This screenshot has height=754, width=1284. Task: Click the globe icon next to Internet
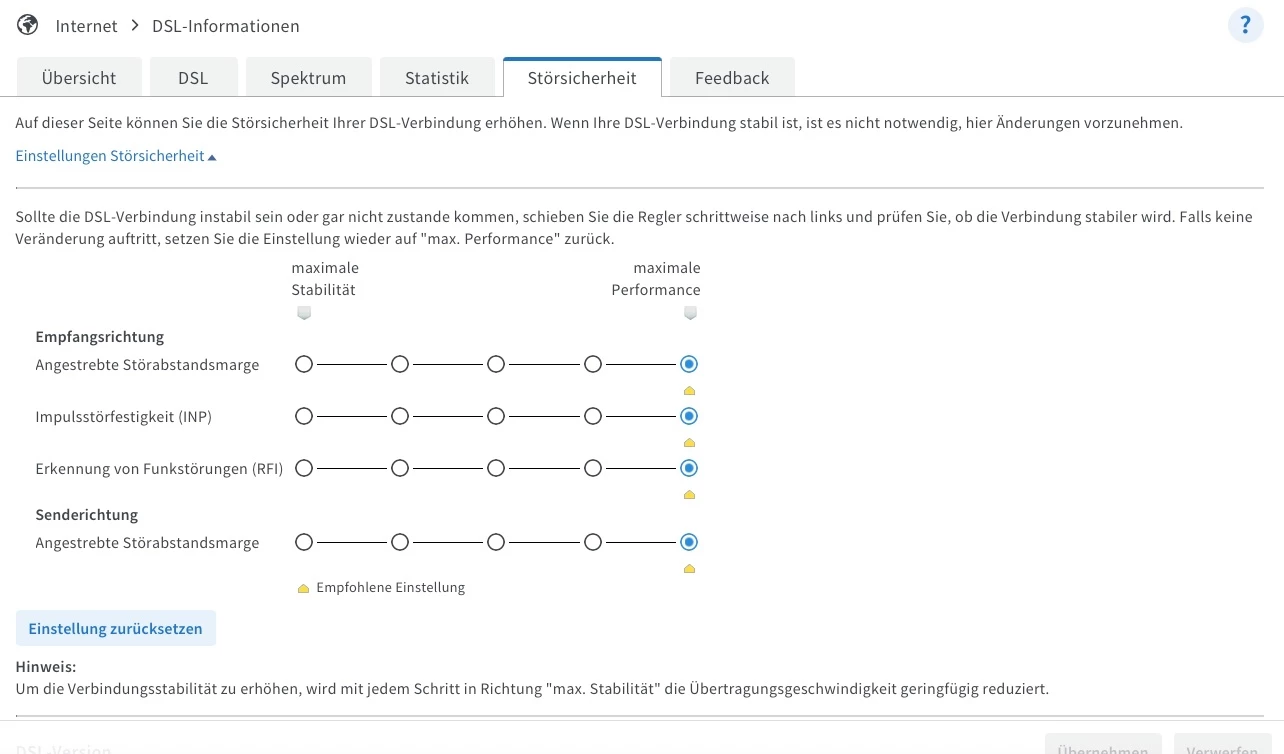pyautogui.click(x=28, y=26)
